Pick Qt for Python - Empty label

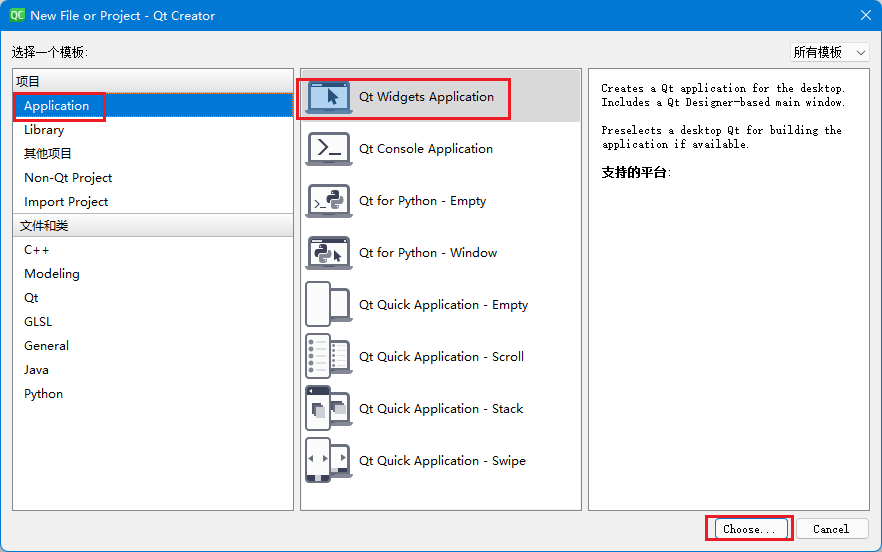pos(422,201)
